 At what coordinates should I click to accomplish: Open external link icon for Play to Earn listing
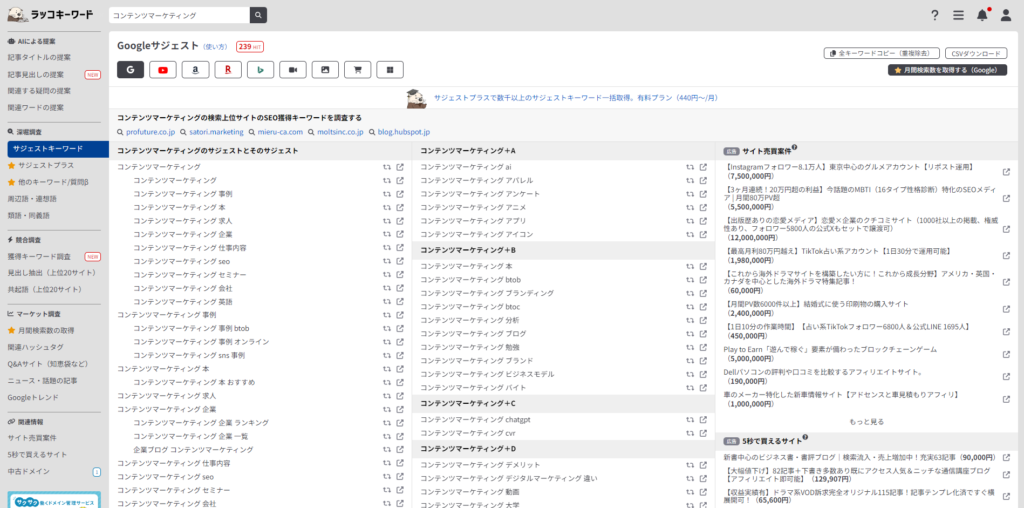click(1006, 354)
